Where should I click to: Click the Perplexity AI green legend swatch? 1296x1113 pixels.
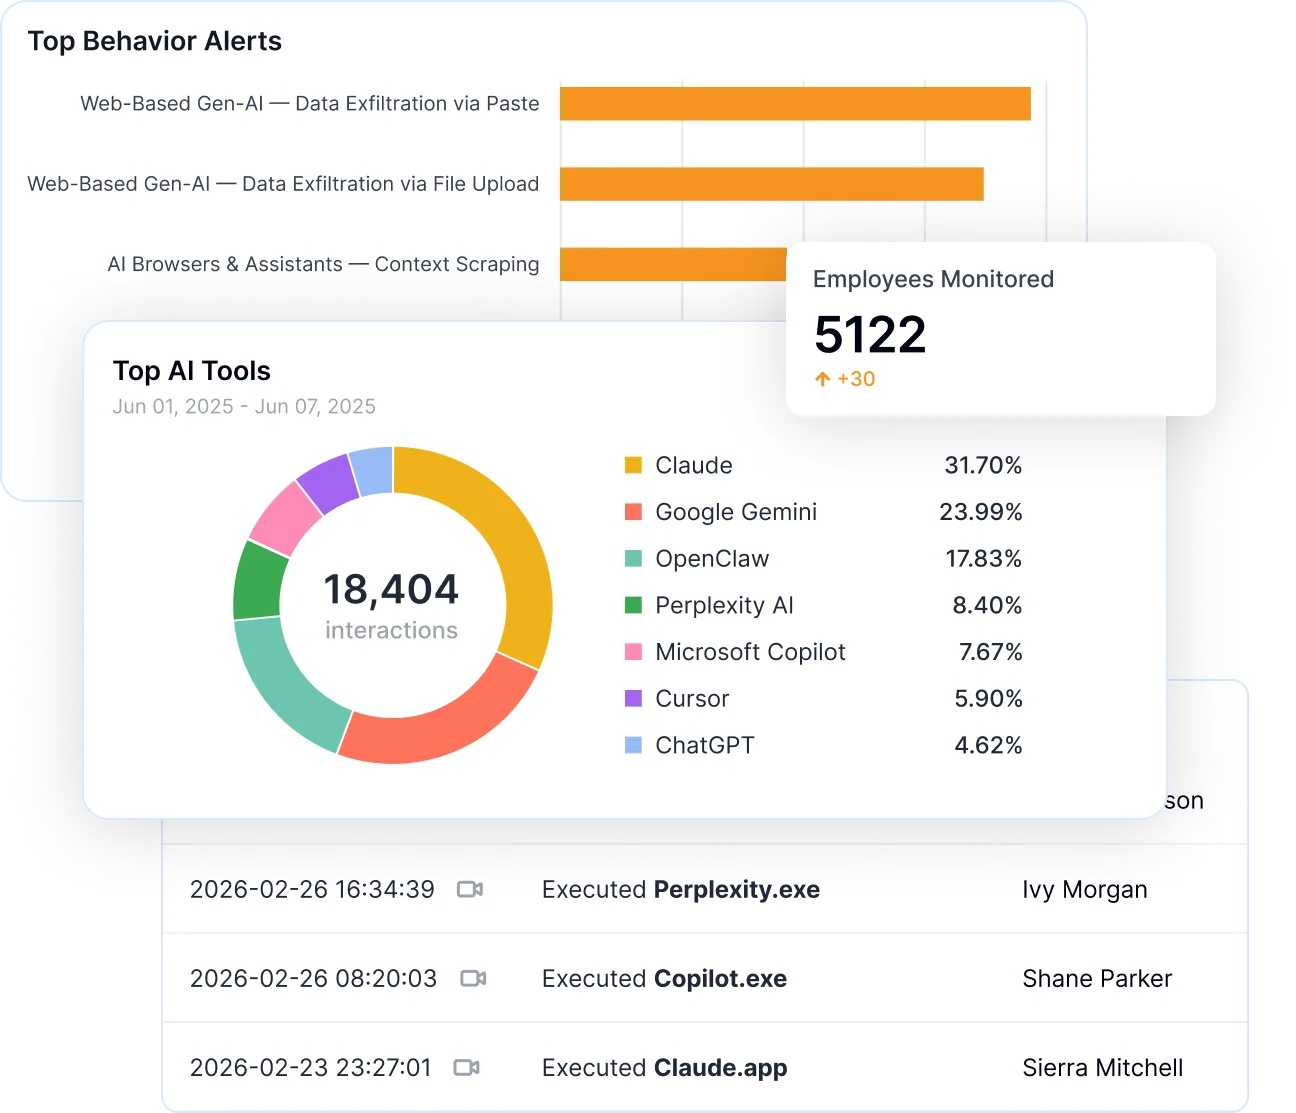click(633, 605)
